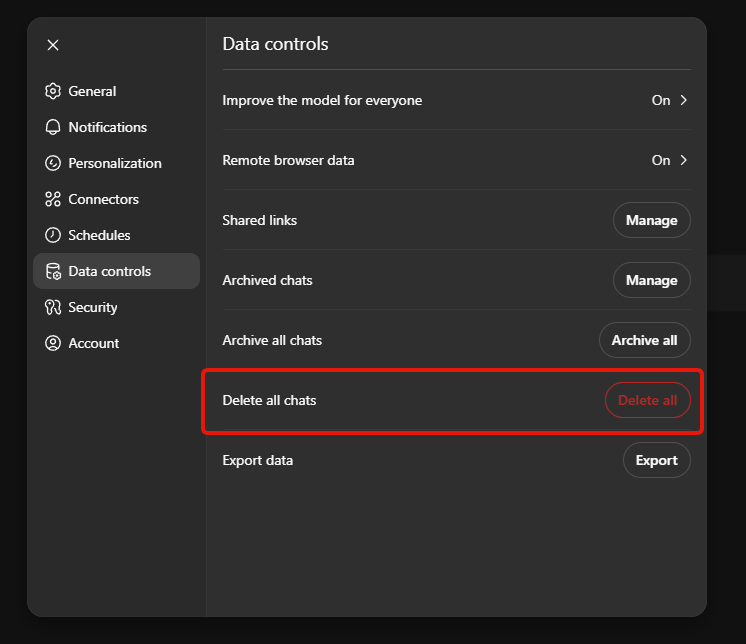Click the Connectors icon in sidebar
The width and height of the screenshot is (746, 644).
[53, 199]
